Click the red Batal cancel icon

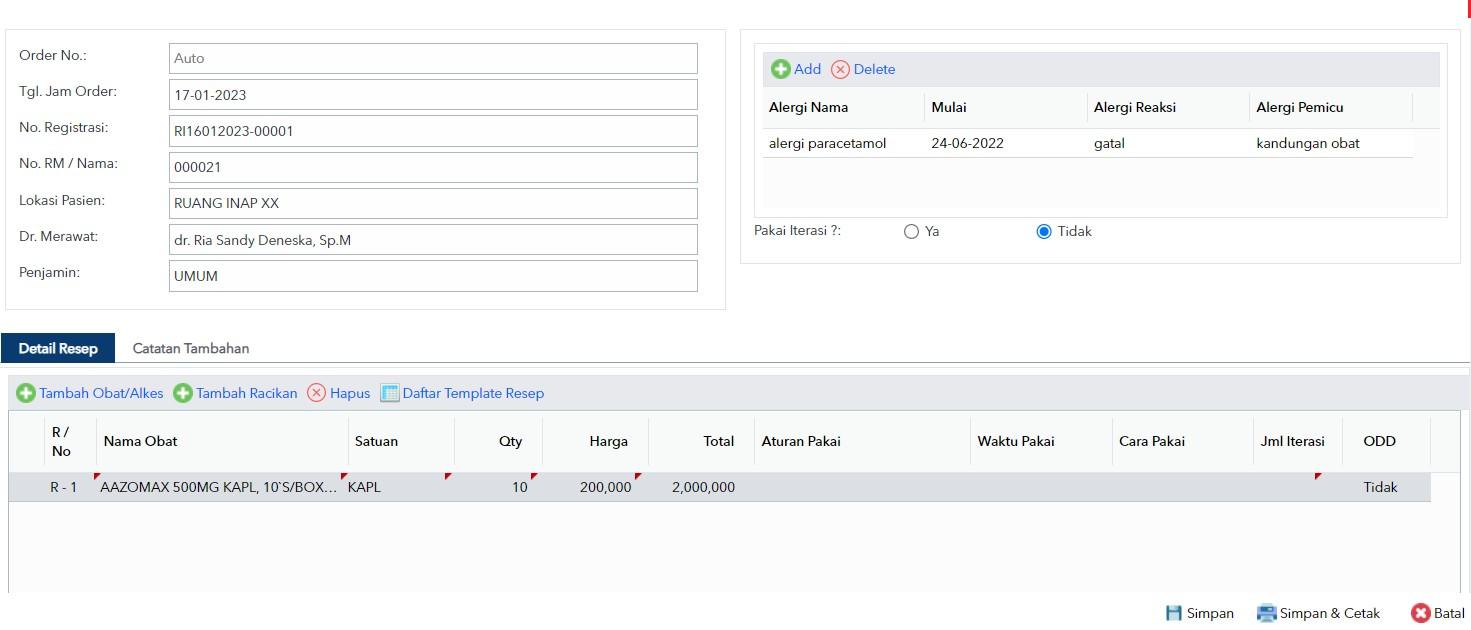coord(1420,613)
